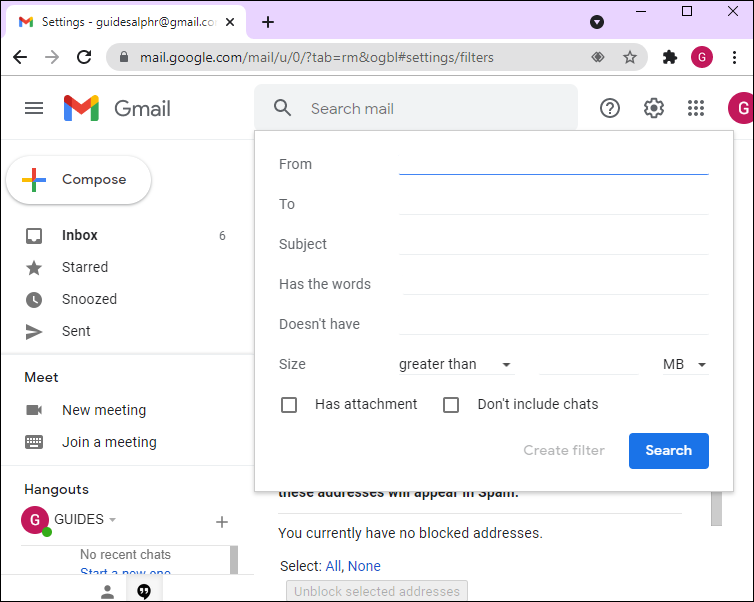Open the Google apps grid
This screenshot has height=602, width=754.
(x=696, y=108)
